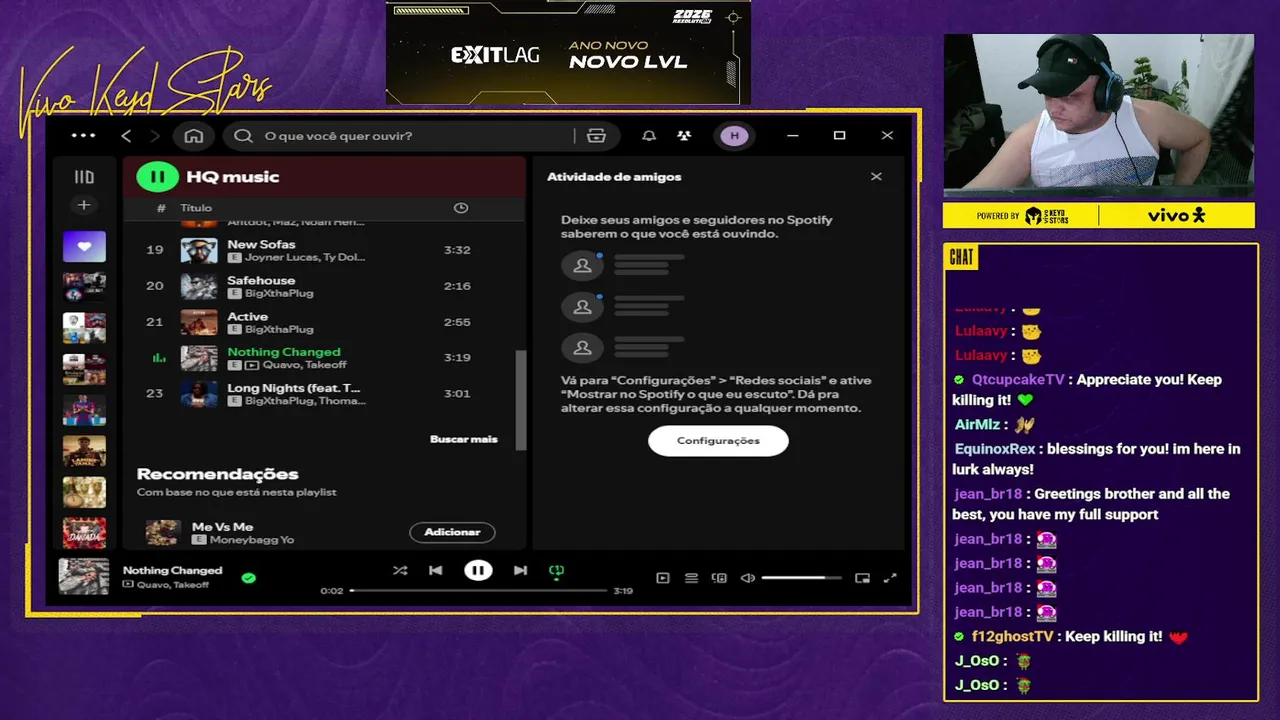Open 'Quavo, Takeoff' in the player bar
The height and width of the screenshot is (720, 1280).
pos(173,585)
